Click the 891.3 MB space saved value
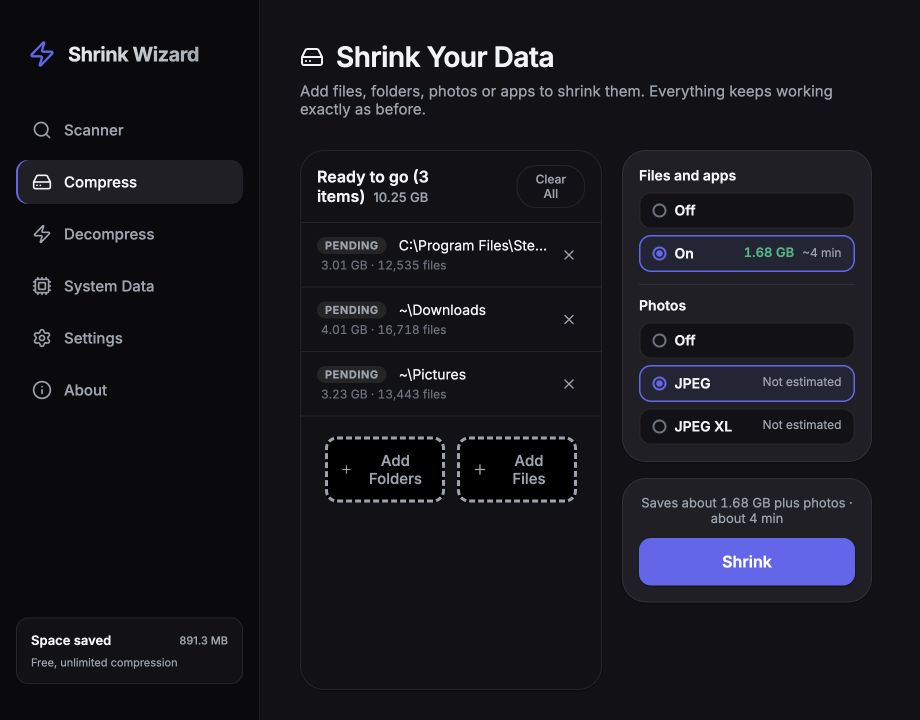Image resolution: width=920 pixels, height=720 pixels. [x=204, y=640]
